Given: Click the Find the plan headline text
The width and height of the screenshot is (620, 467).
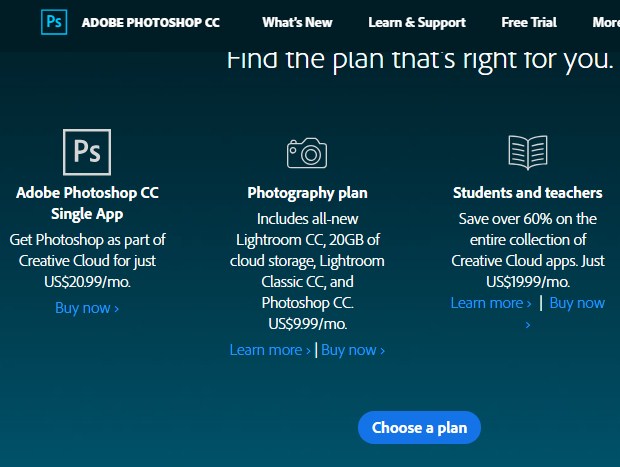Looking at the screenshot, I should point(420,60).
